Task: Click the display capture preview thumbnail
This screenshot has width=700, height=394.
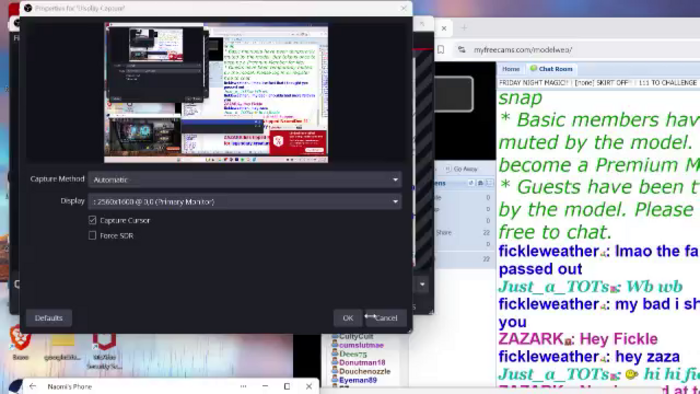Action: [216, 93]
